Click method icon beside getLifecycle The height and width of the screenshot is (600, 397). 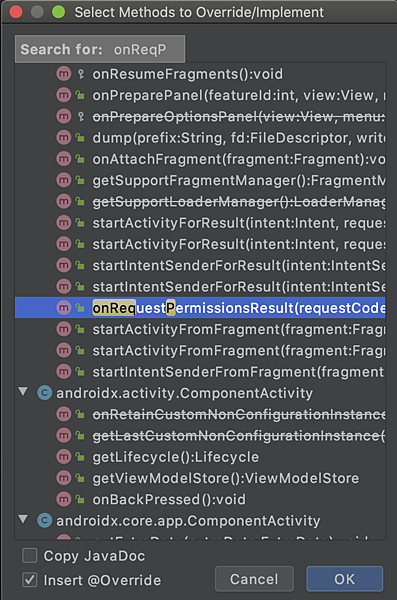point(64,457)
